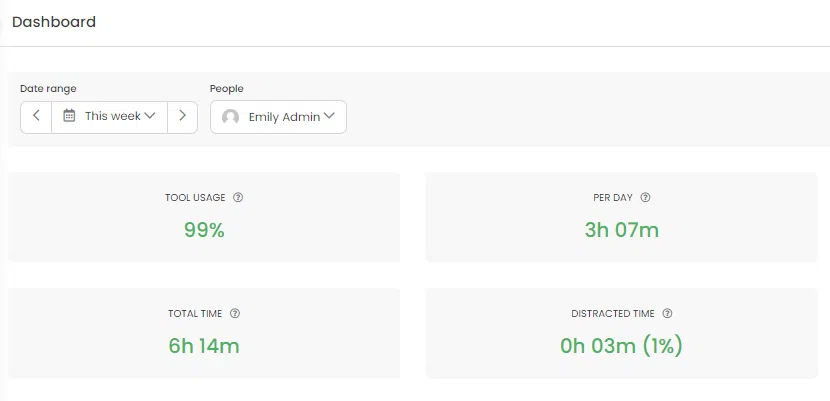Open the Emily Admin people dropdown
830x401 pixels.
(x=278, y=117)
